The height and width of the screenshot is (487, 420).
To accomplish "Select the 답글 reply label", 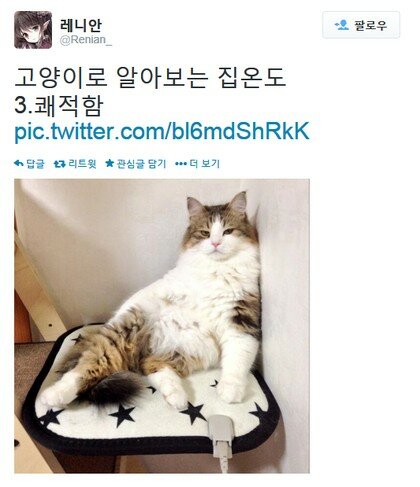I will [x=35, y=164].
